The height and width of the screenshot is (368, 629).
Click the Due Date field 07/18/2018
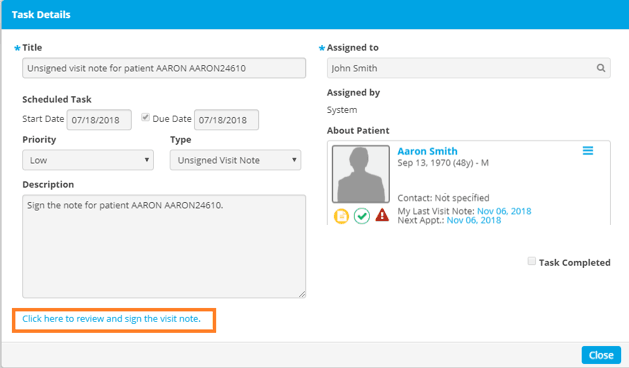pyautogui.click(x=226, y=120)
